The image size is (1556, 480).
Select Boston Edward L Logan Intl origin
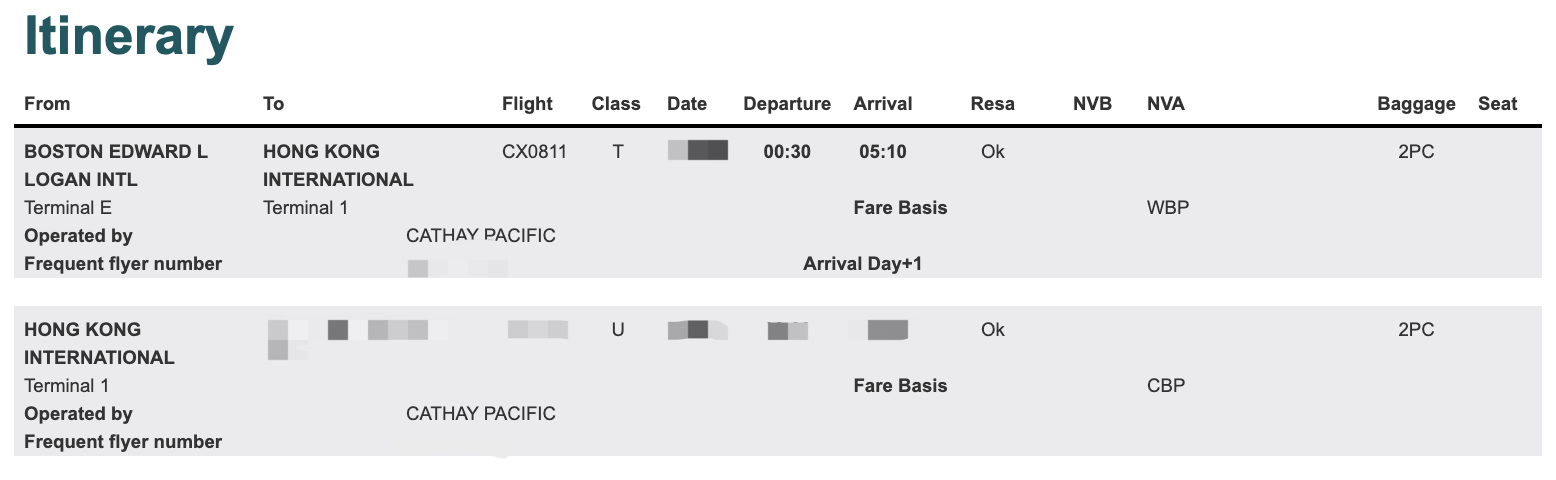coord(115,166)
